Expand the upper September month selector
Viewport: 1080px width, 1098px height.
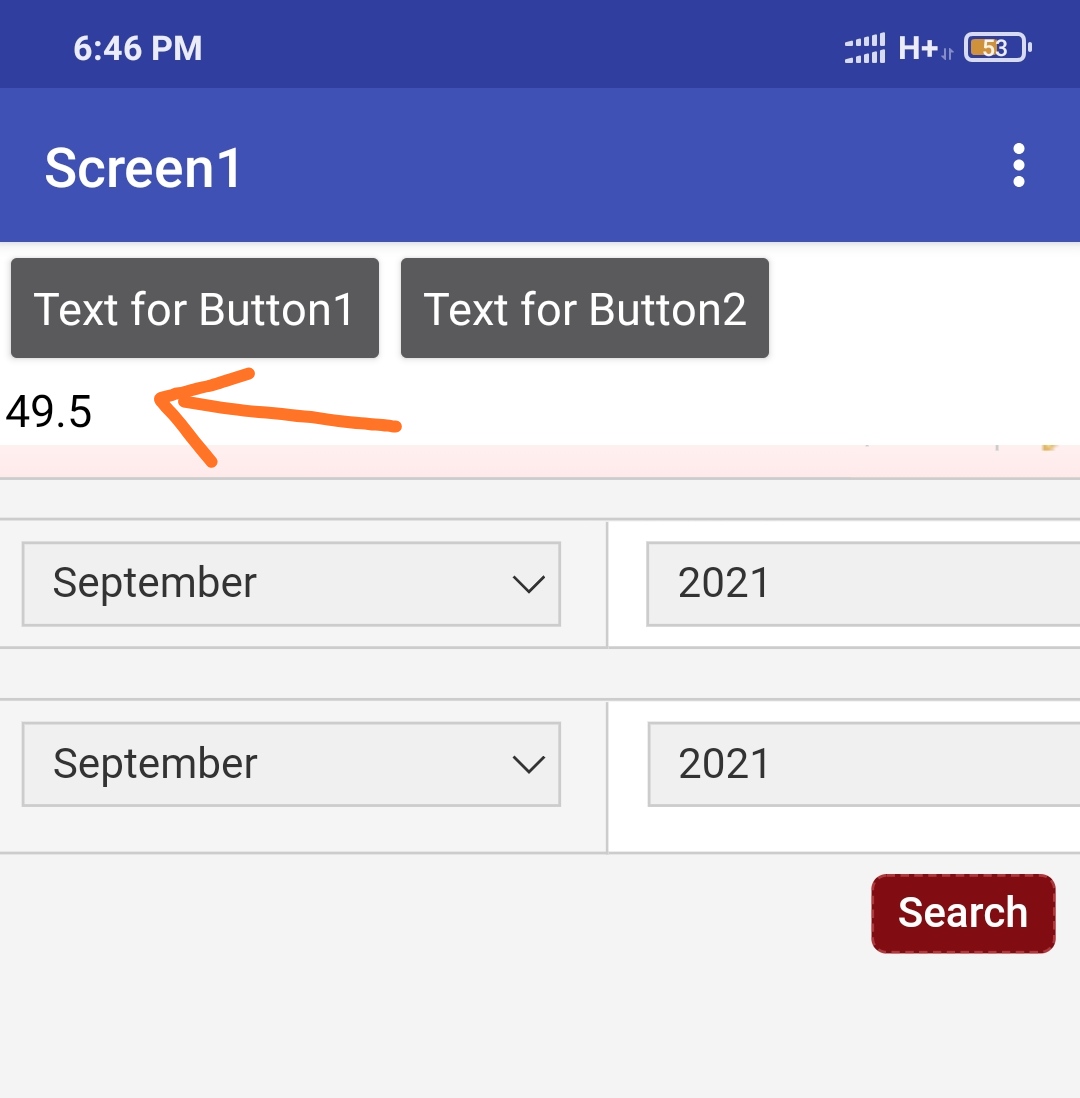pyautogui.click(x=290, y=584)
